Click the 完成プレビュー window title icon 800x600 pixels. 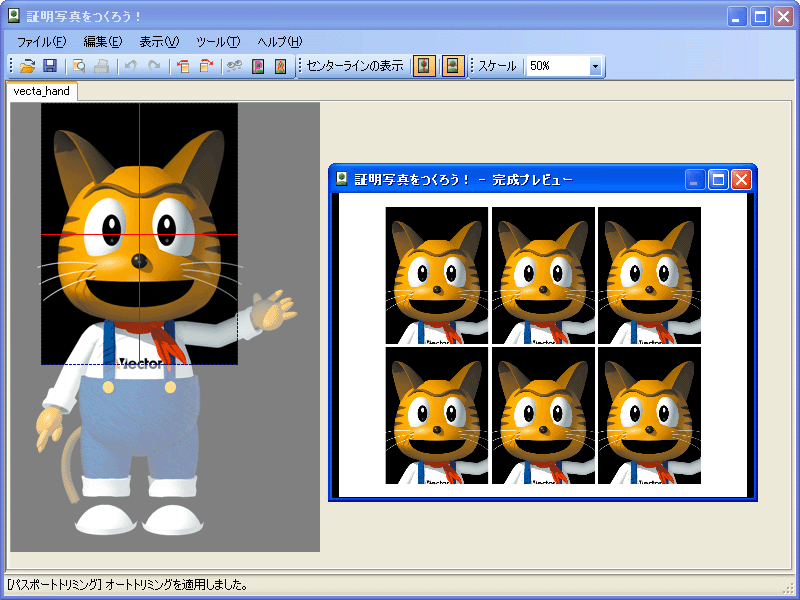coord(341,179)
